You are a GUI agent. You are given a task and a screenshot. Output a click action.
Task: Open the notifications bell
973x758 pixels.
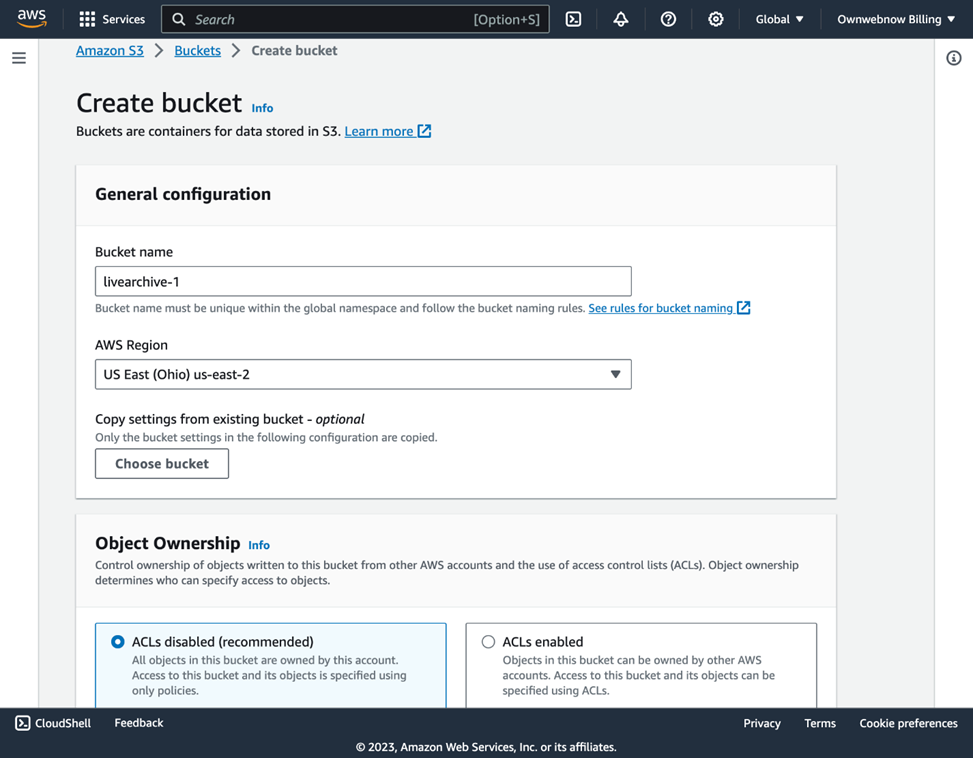tap(621, 19)
